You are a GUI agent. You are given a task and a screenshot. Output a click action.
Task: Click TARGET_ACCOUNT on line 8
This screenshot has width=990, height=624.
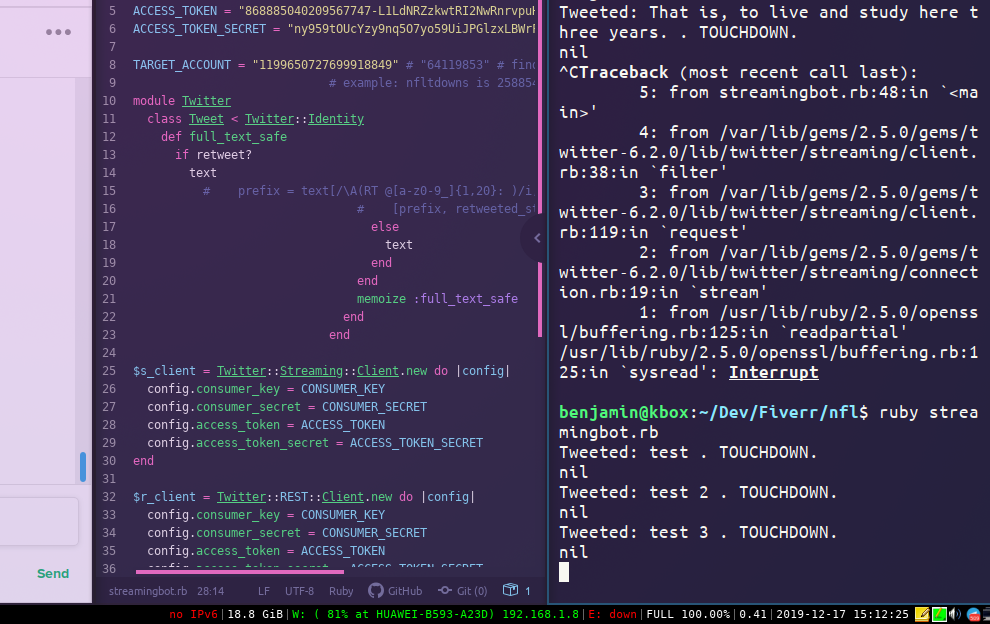click(182, 64)
